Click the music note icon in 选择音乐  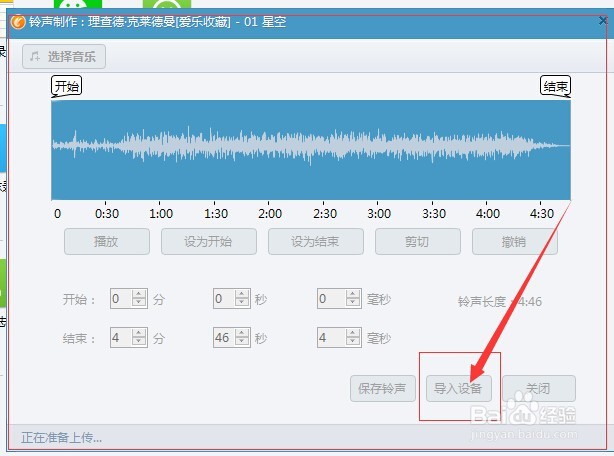(x=35, y=56)
